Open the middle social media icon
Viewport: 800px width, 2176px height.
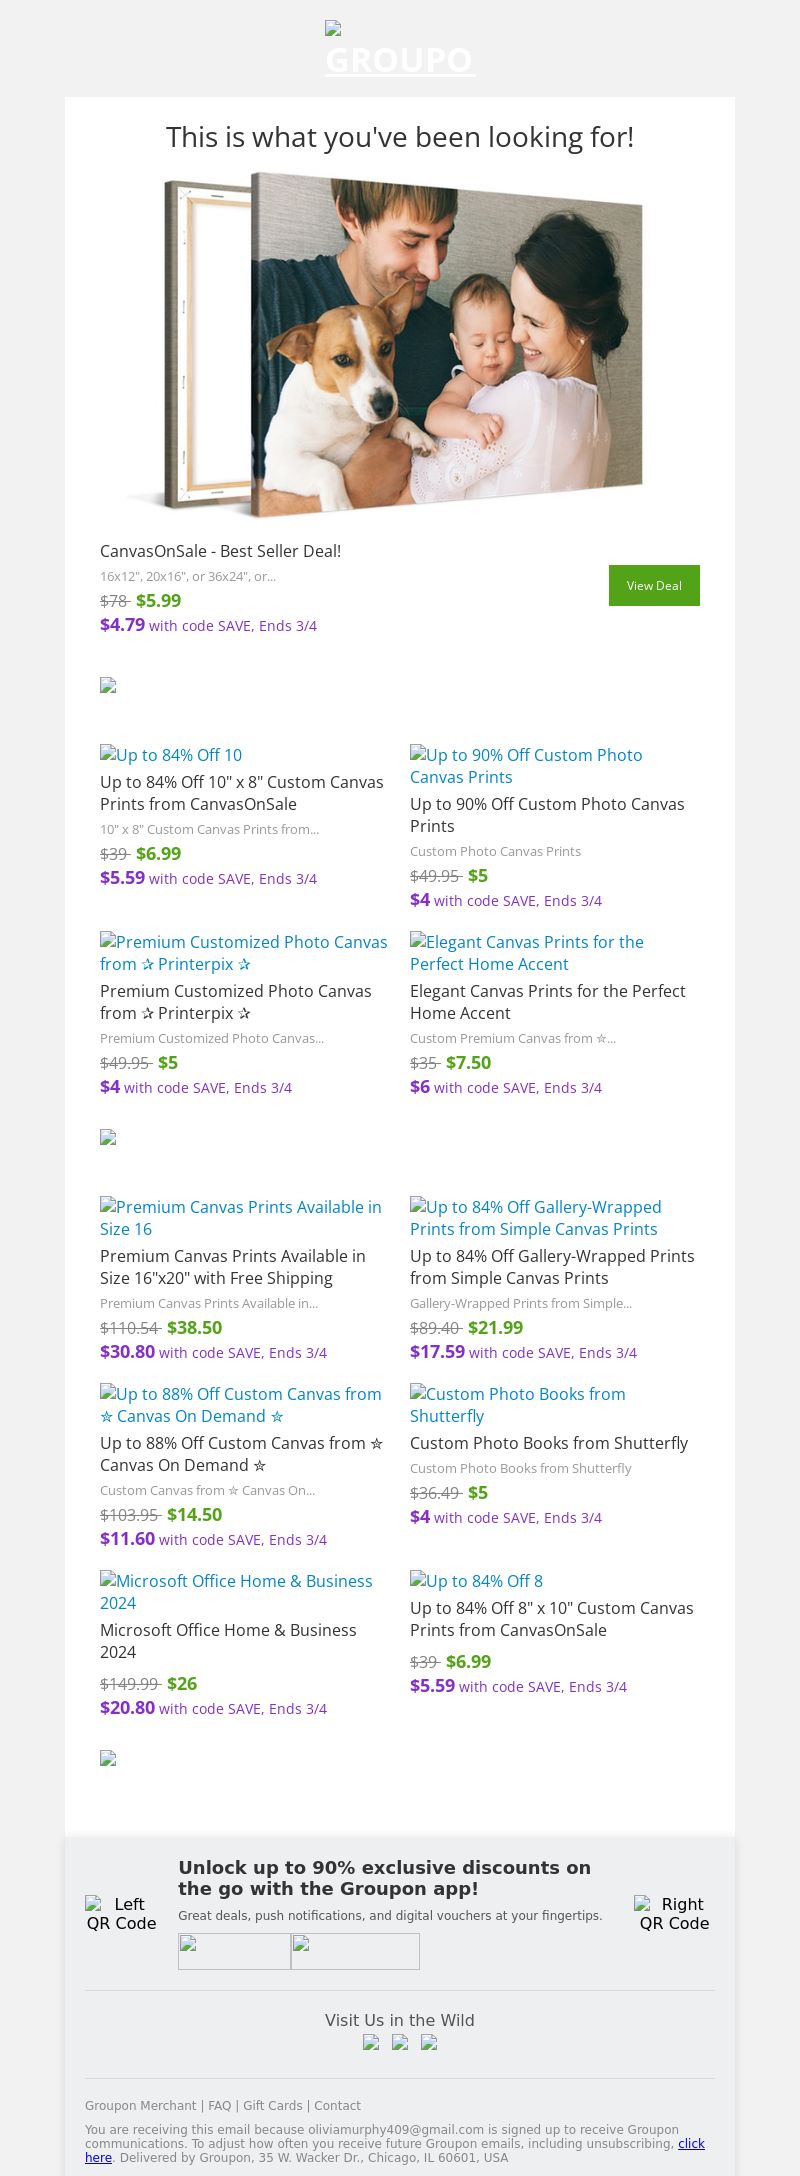click(400, 2042)
